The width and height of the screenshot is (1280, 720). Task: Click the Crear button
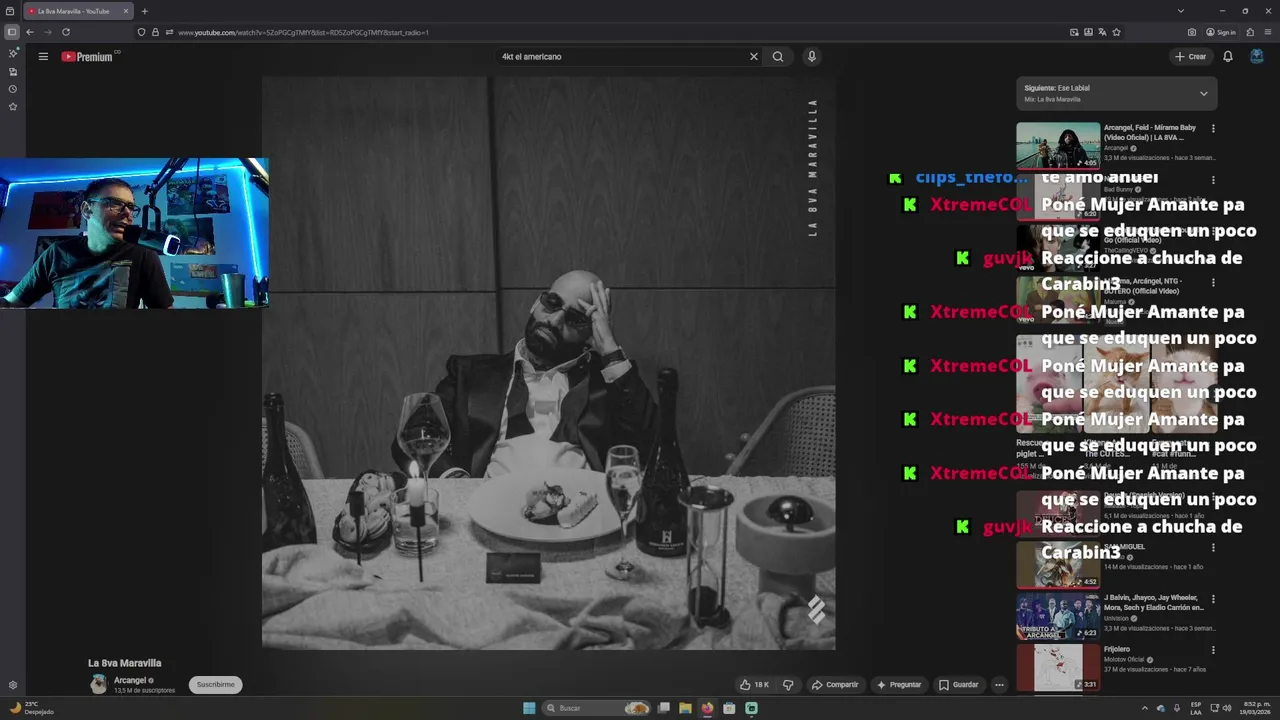[1191, 57]
